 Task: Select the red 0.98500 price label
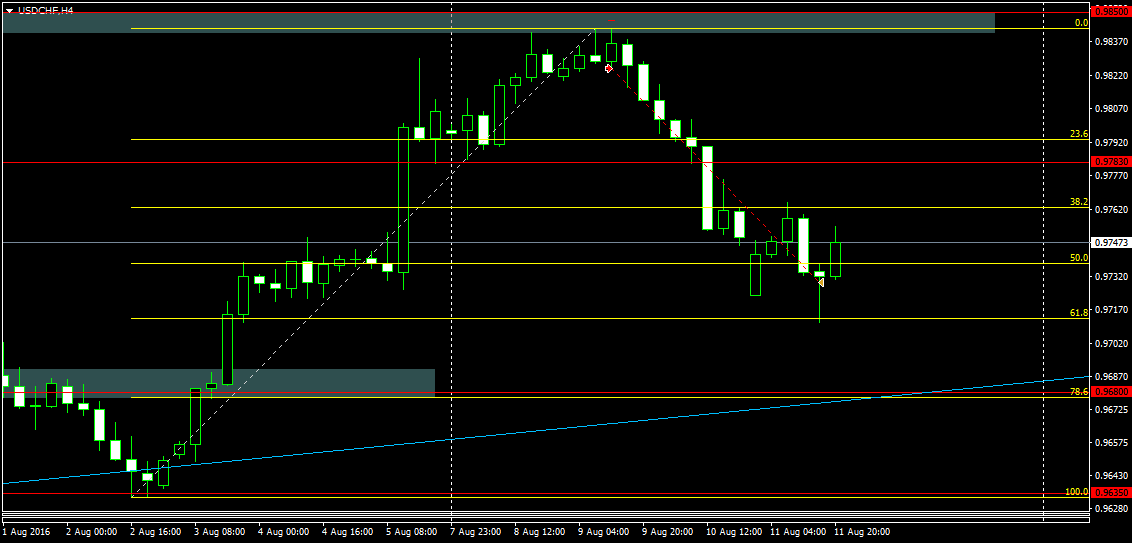point(1112,12)
